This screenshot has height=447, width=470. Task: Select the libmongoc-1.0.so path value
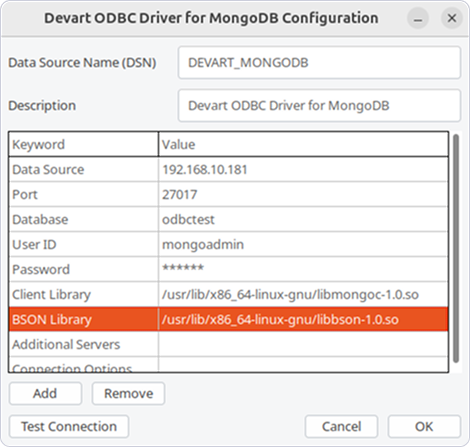point(303,295)
